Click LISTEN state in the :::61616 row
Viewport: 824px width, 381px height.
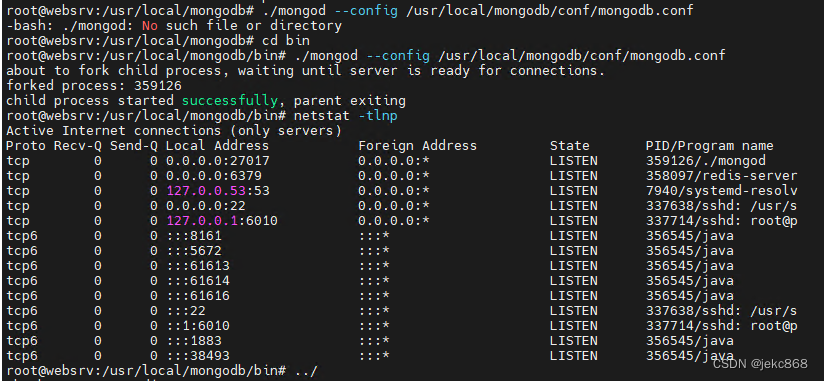point(573,296)
